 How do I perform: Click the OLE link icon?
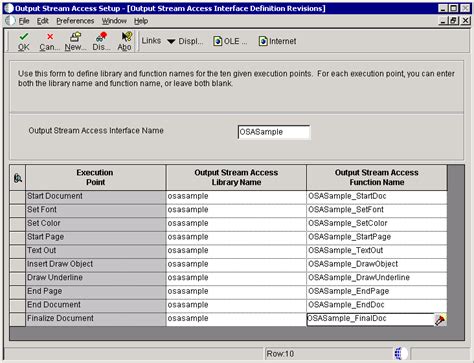coord(217,41)
